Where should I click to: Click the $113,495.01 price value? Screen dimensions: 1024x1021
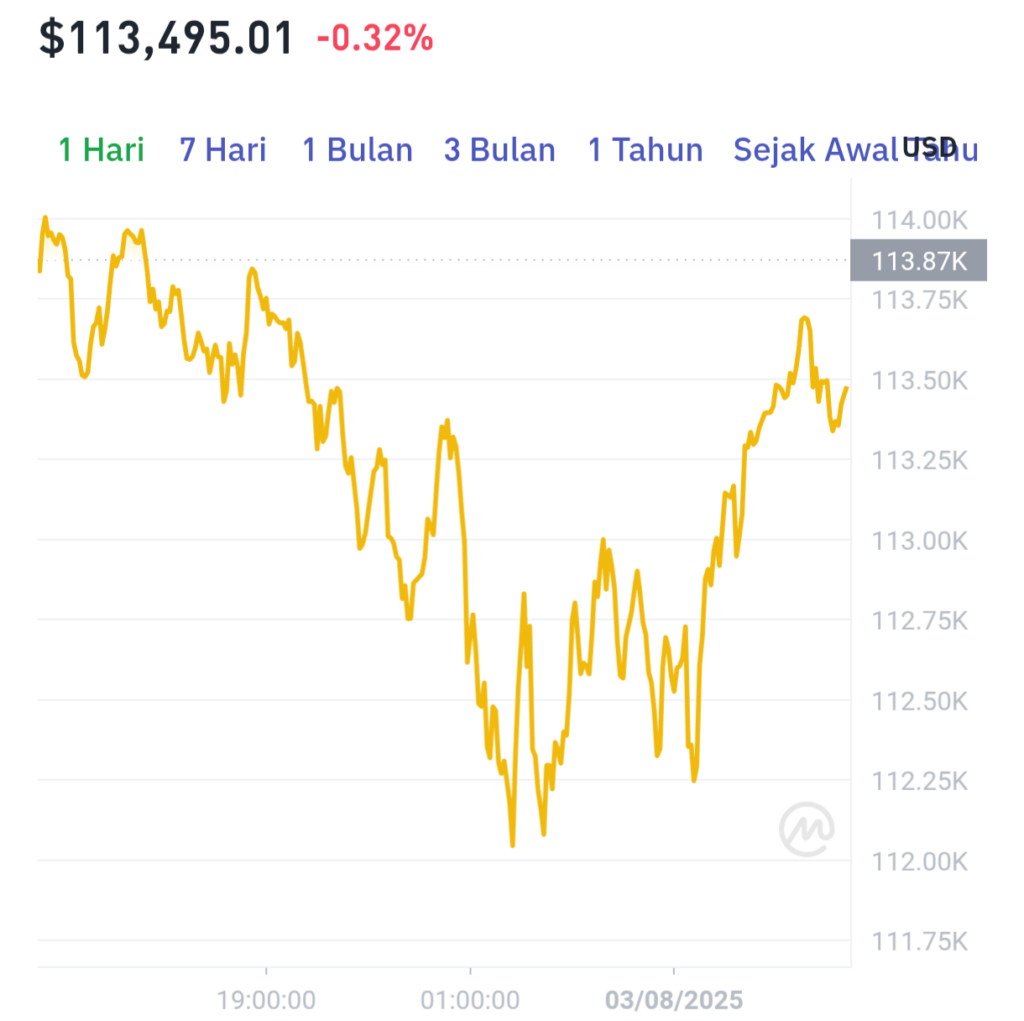[166, 38]
